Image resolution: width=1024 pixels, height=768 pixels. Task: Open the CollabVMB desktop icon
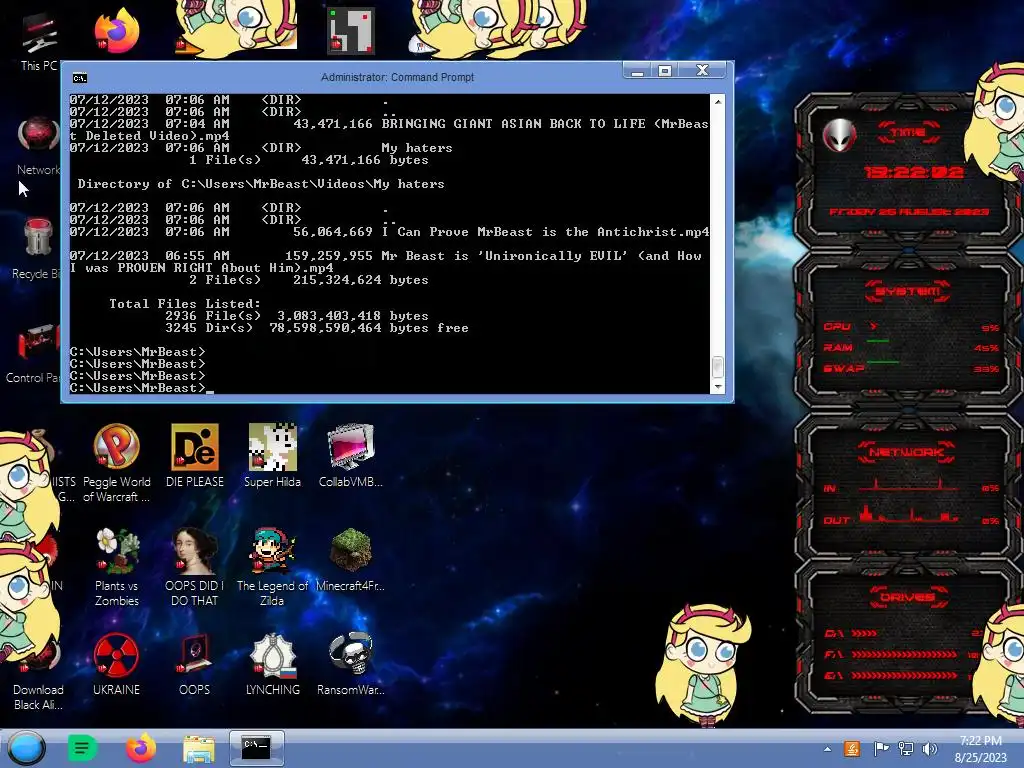pyautogui.click(x=351, y=456)
